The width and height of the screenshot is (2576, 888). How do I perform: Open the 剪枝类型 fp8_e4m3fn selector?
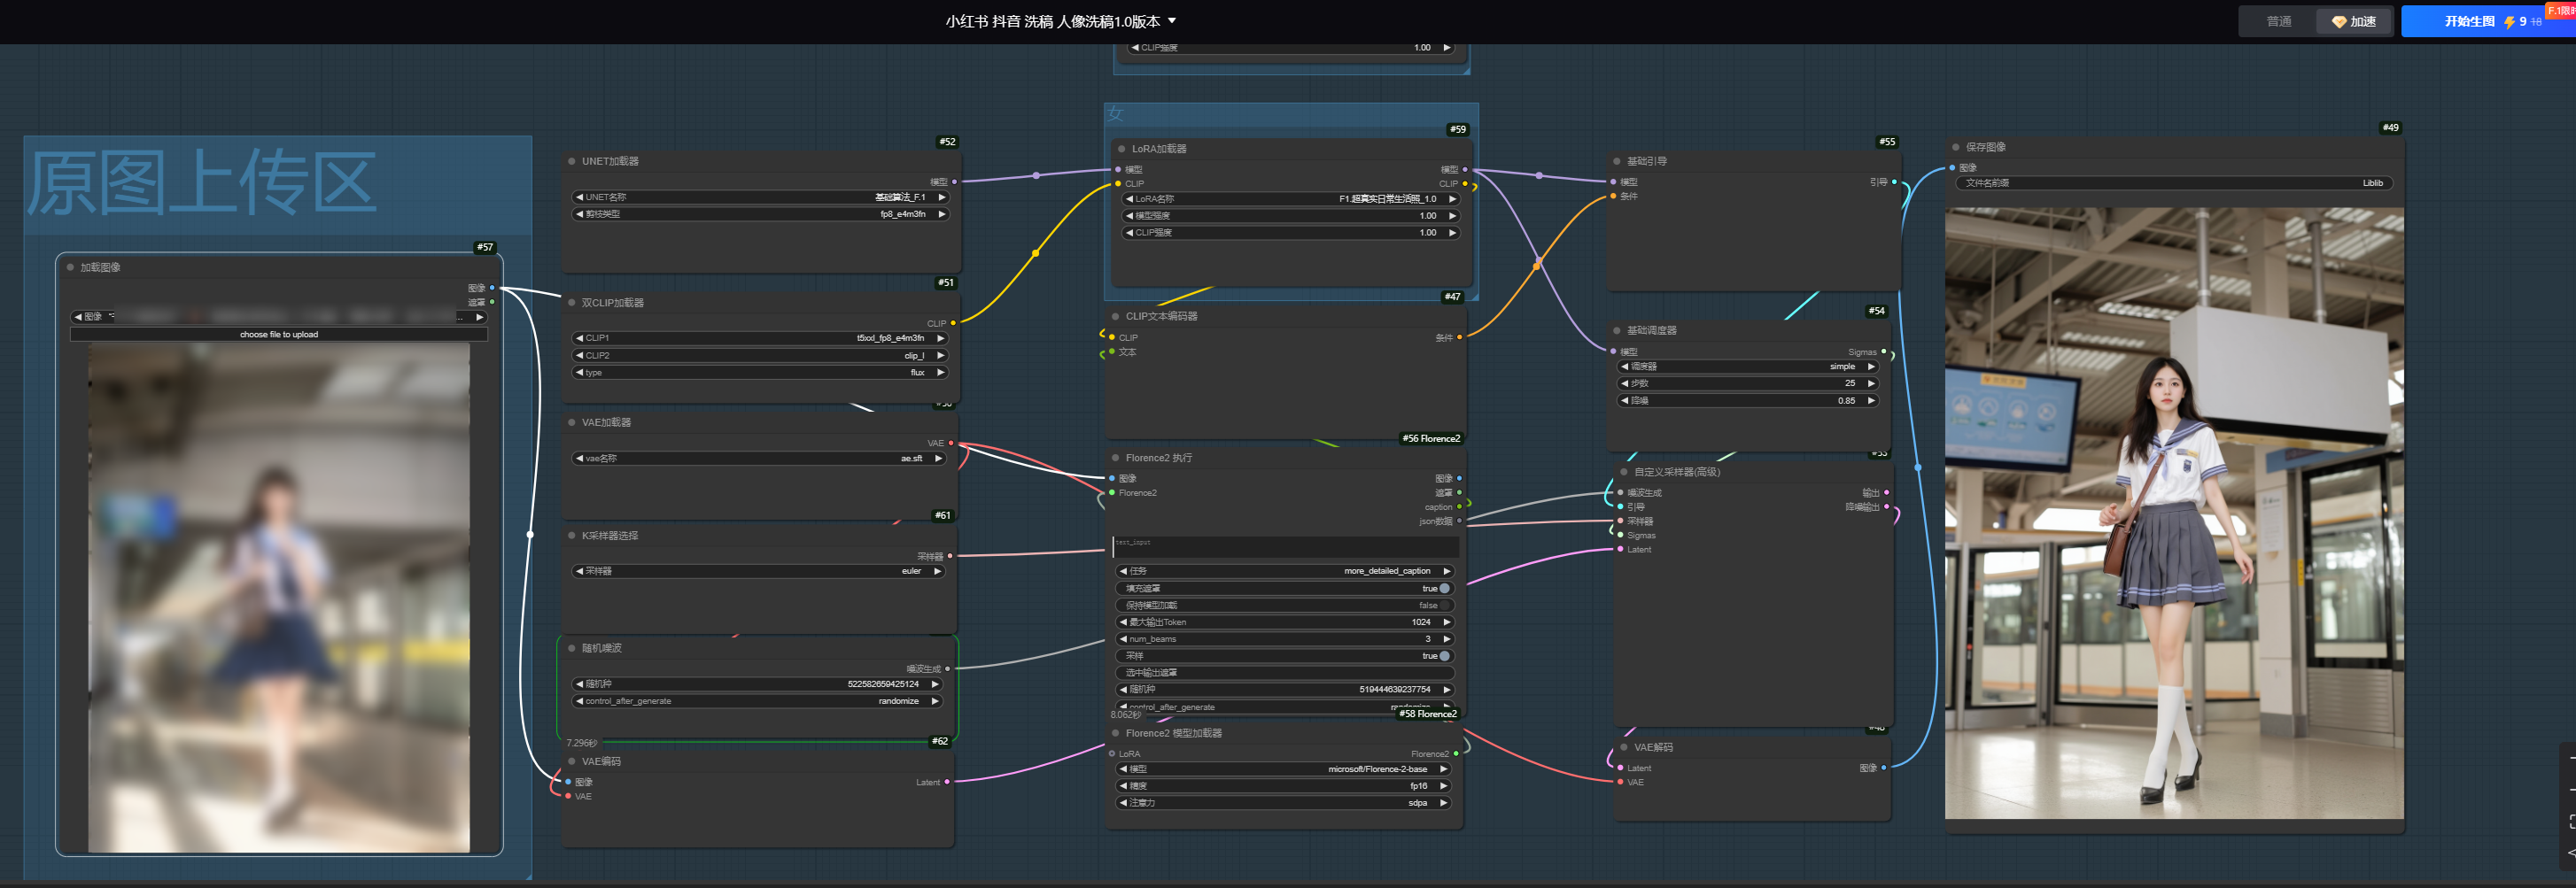[760, 214]
